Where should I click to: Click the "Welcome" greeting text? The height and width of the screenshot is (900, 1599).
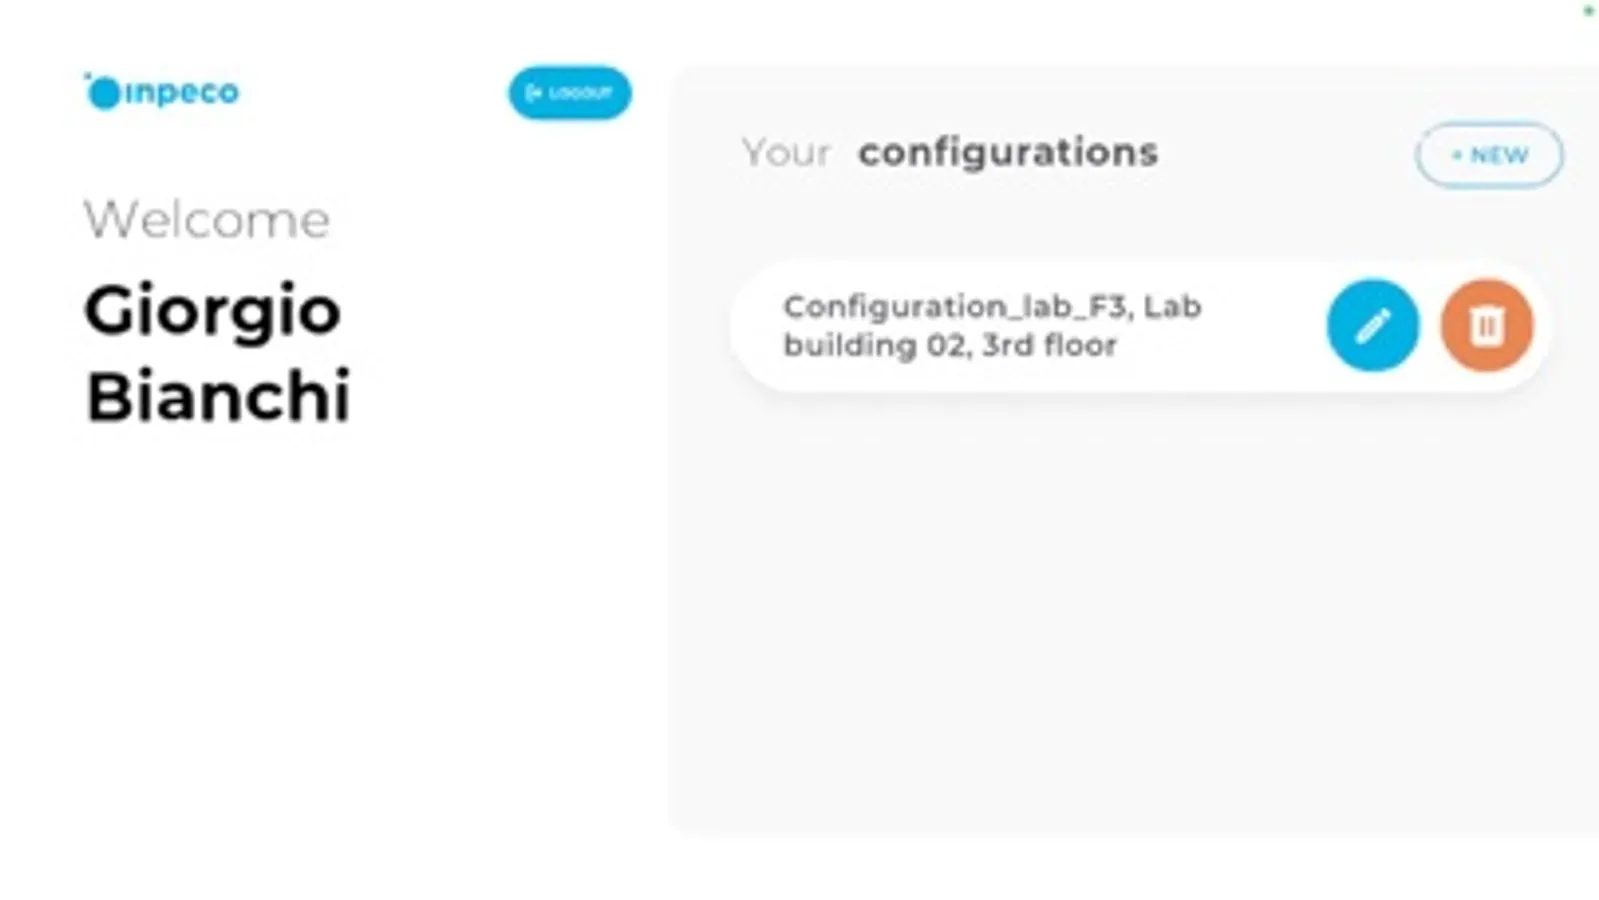pos(206,219)
